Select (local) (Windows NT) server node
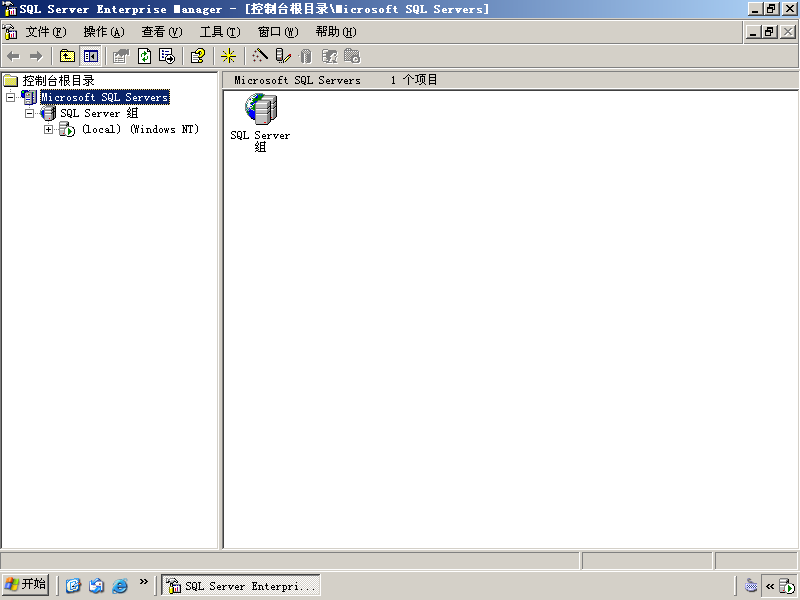The height and width of the screenshot is (600, 800). click(x=140, y=130)
